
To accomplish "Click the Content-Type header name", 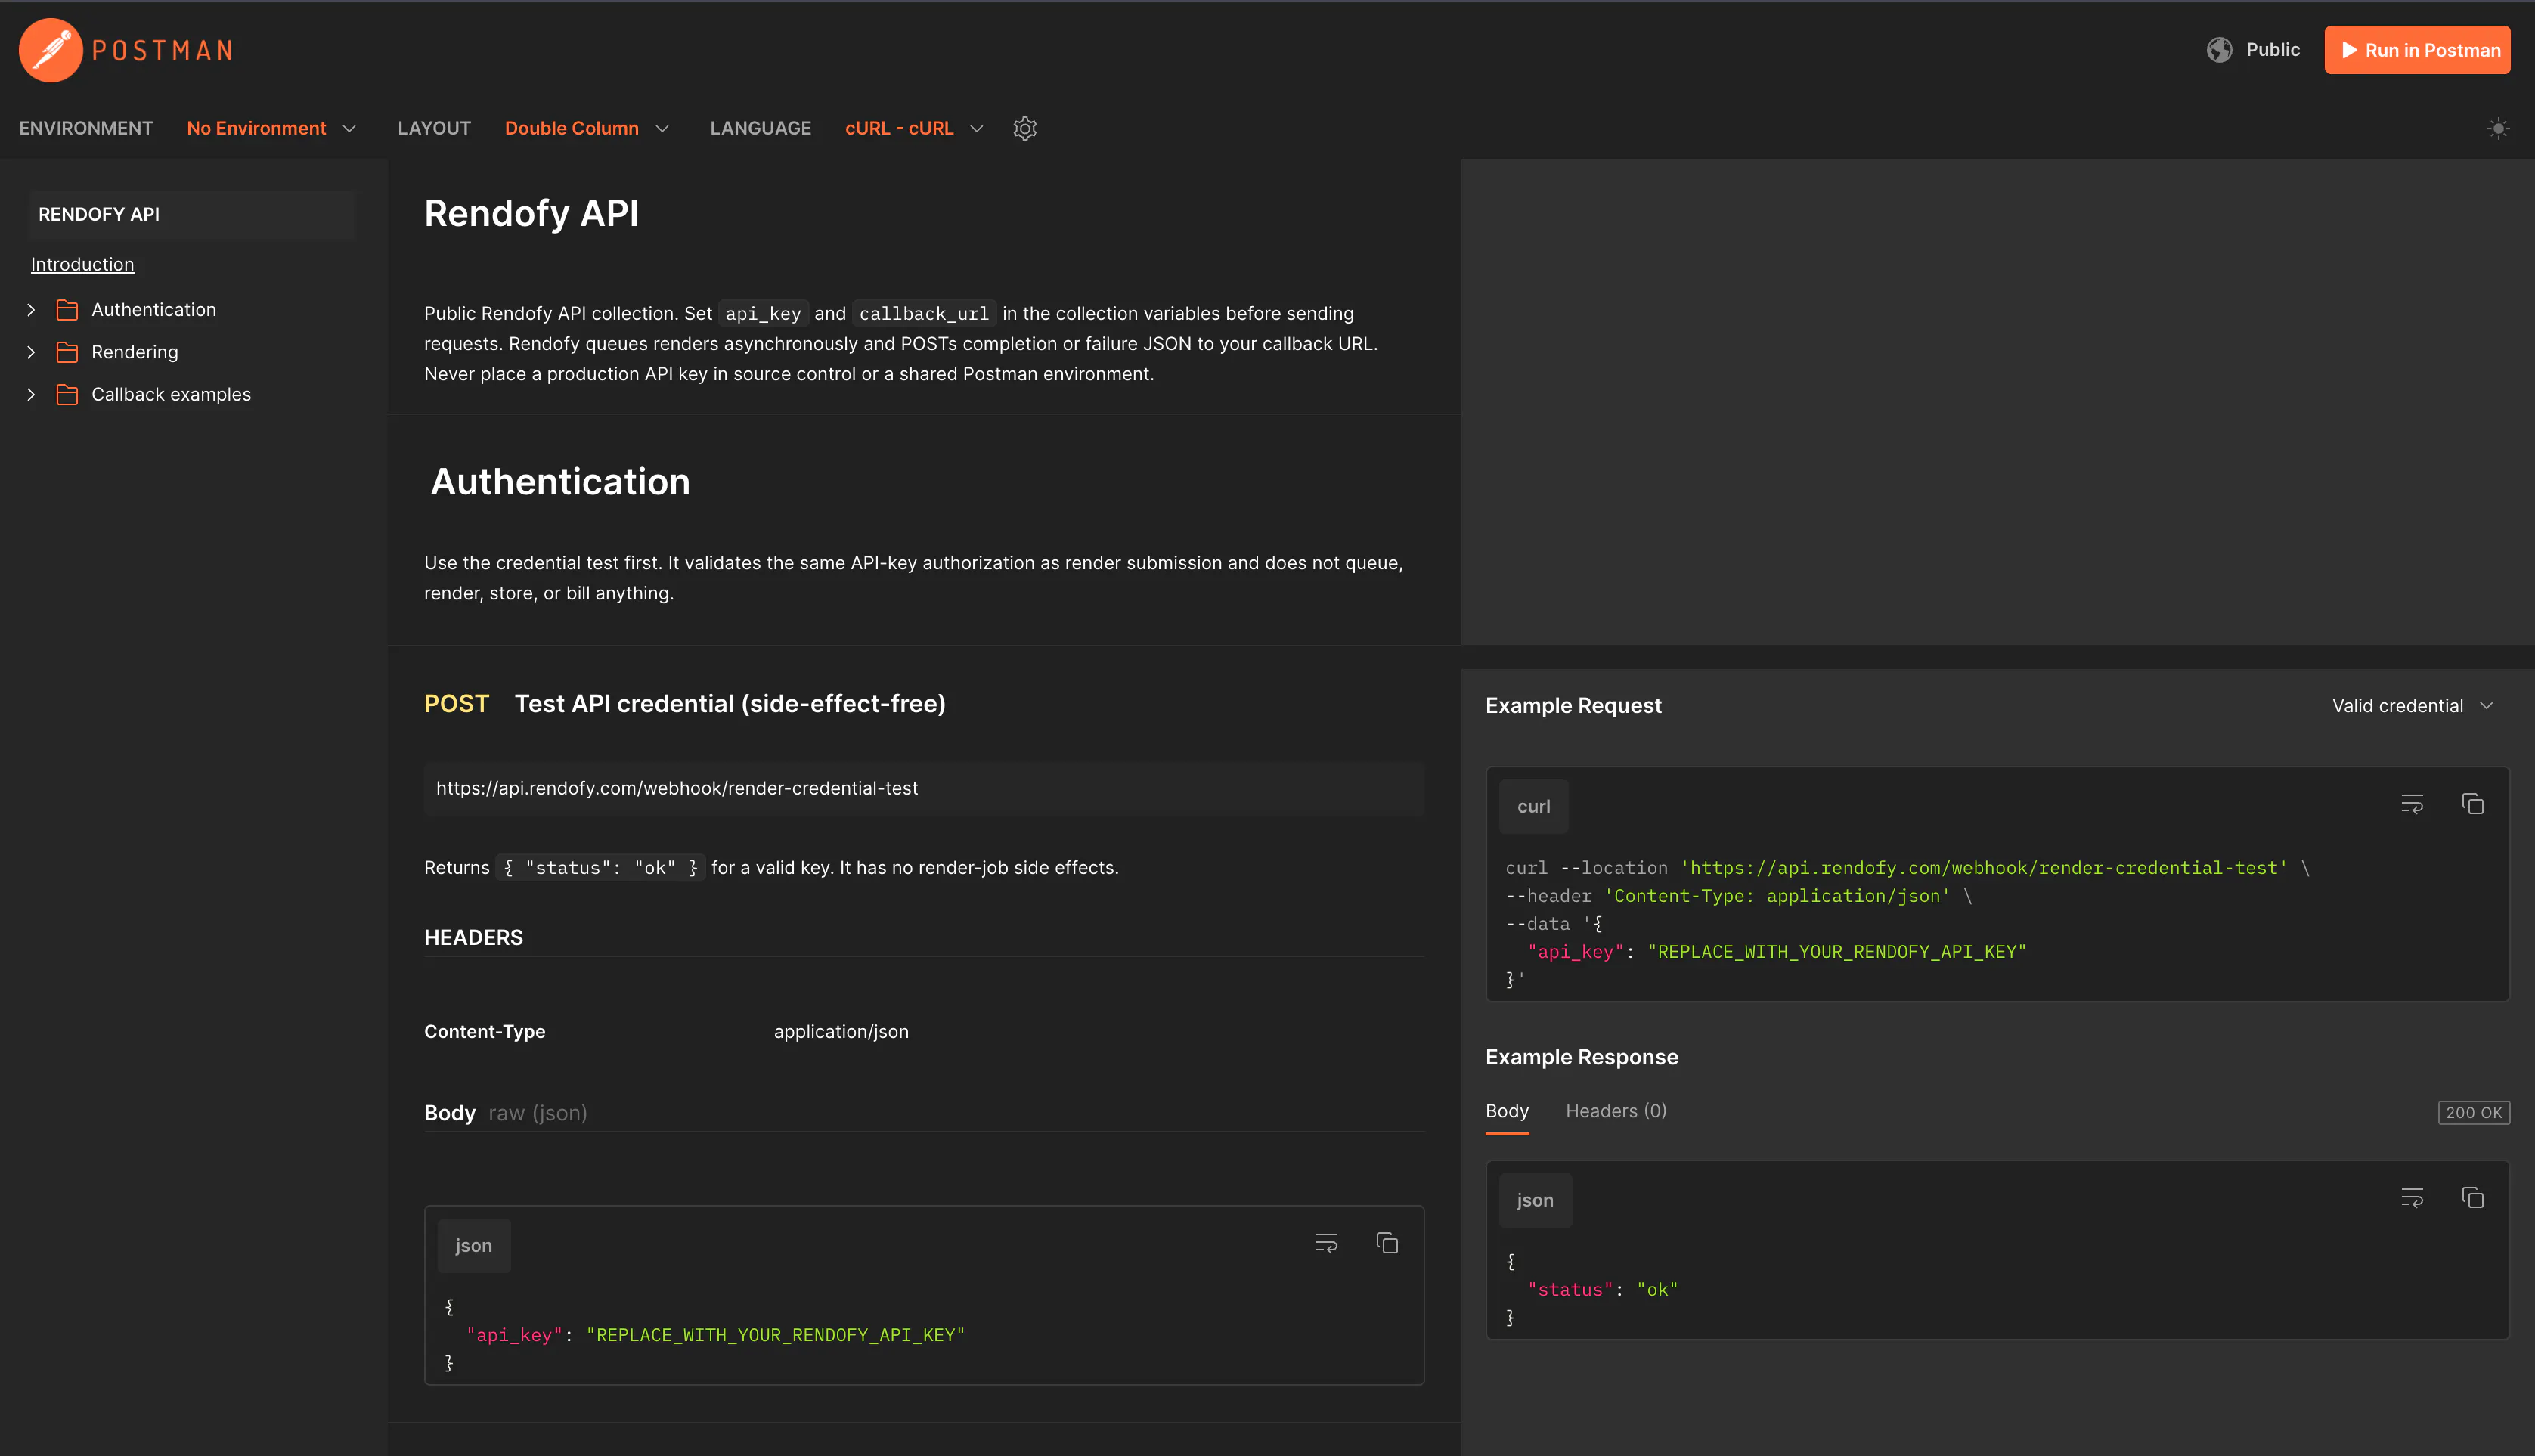I will [485, 1032].
